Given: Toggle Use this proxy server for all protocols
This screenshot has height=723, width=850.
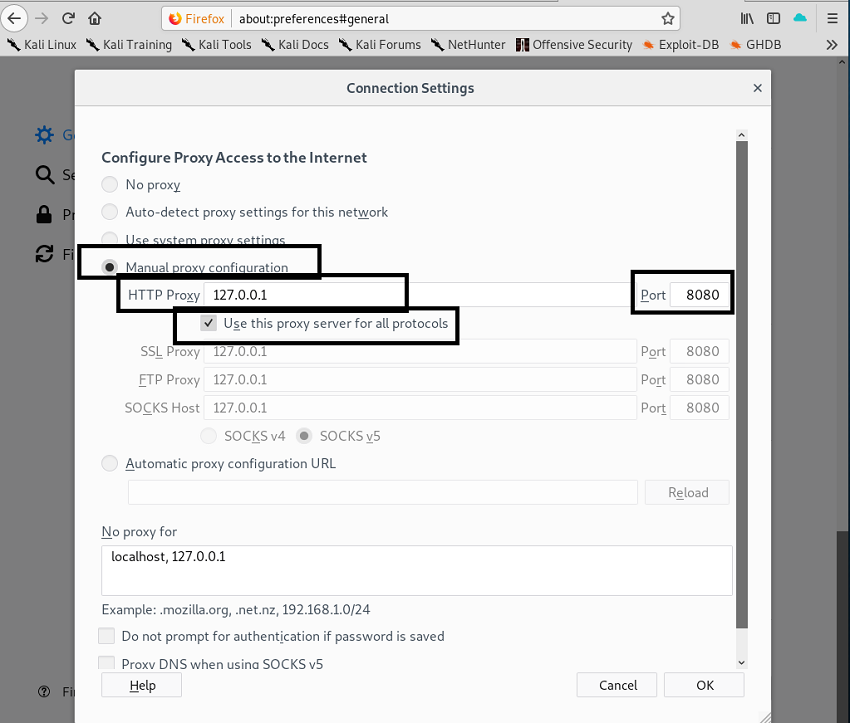Looking at the screenshot, I should point(209,323).
